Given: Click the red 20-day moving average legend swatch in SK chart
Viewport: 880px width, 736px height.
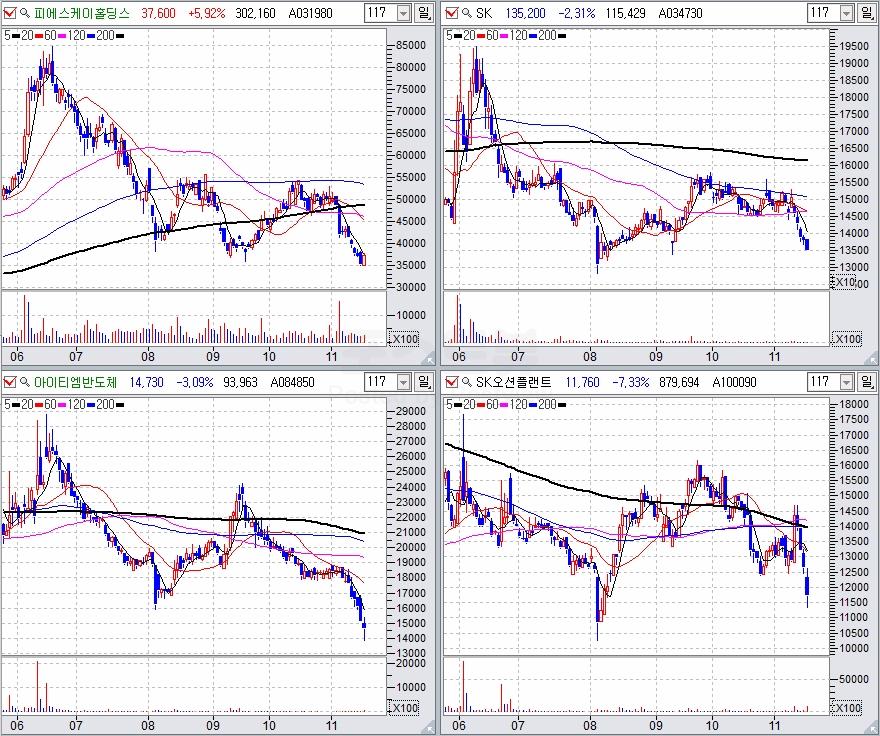Looking at the screenshot, I should click(476, 35).
